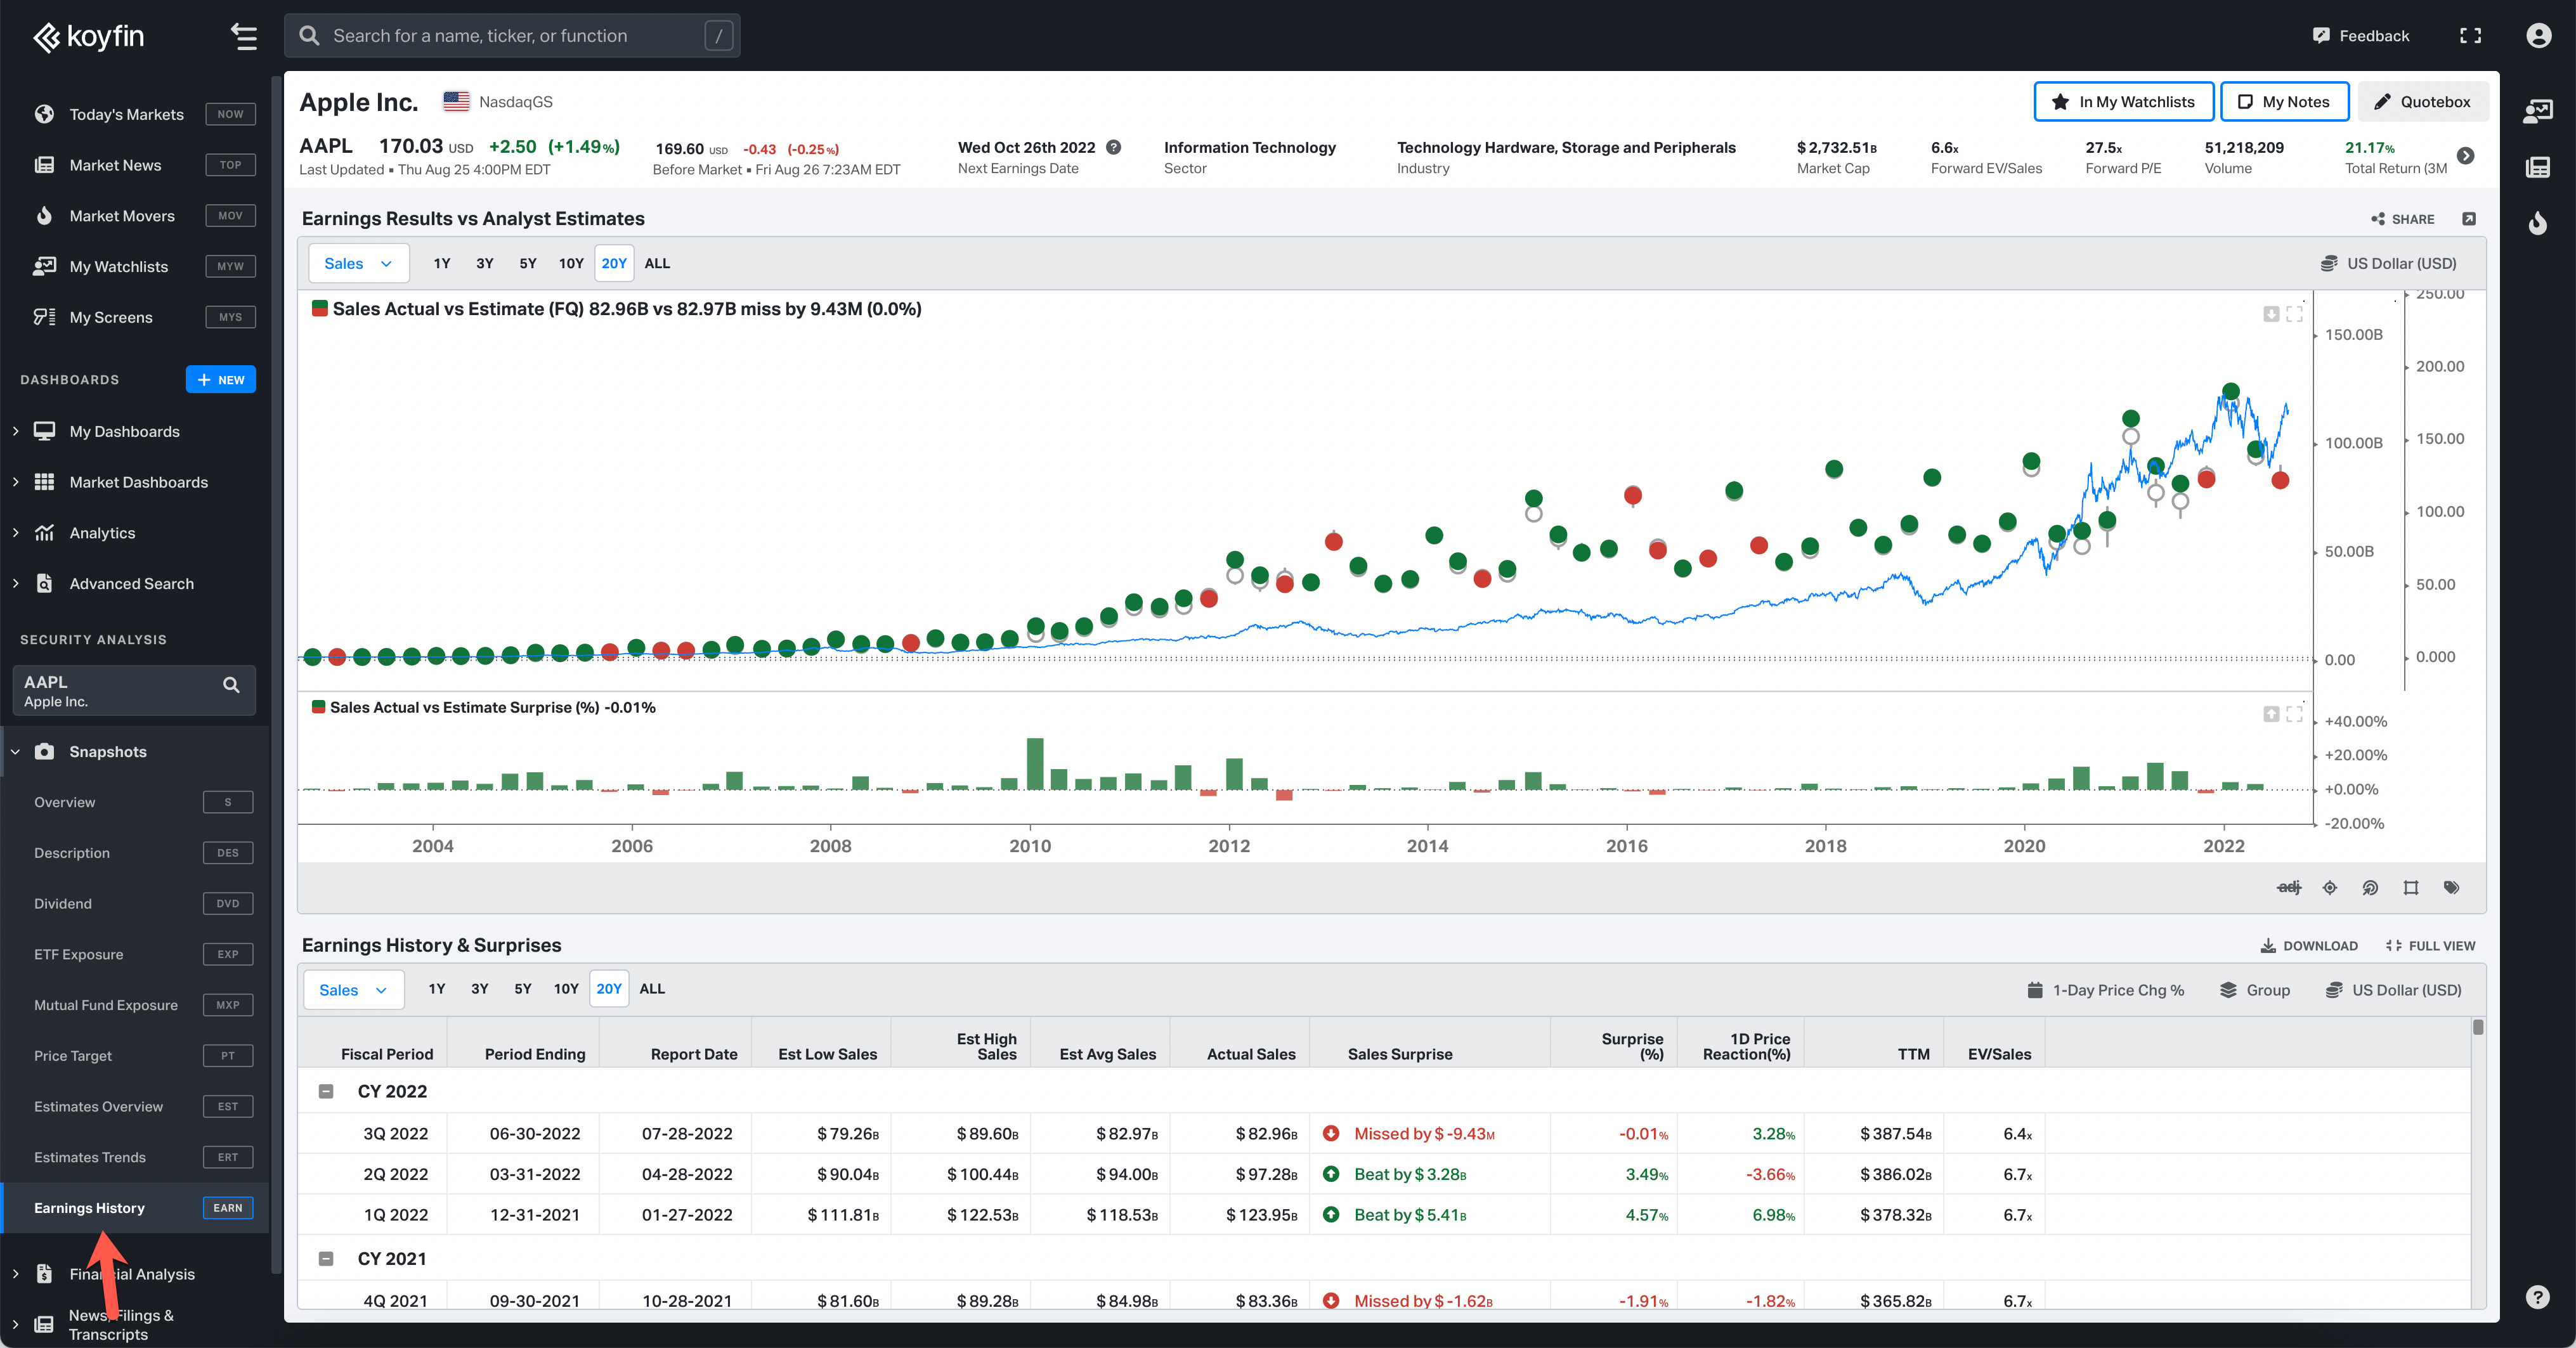The image size is (2576, 1348).
Task: Select ALL range in Earnings History table
Action: pos(652,989)
